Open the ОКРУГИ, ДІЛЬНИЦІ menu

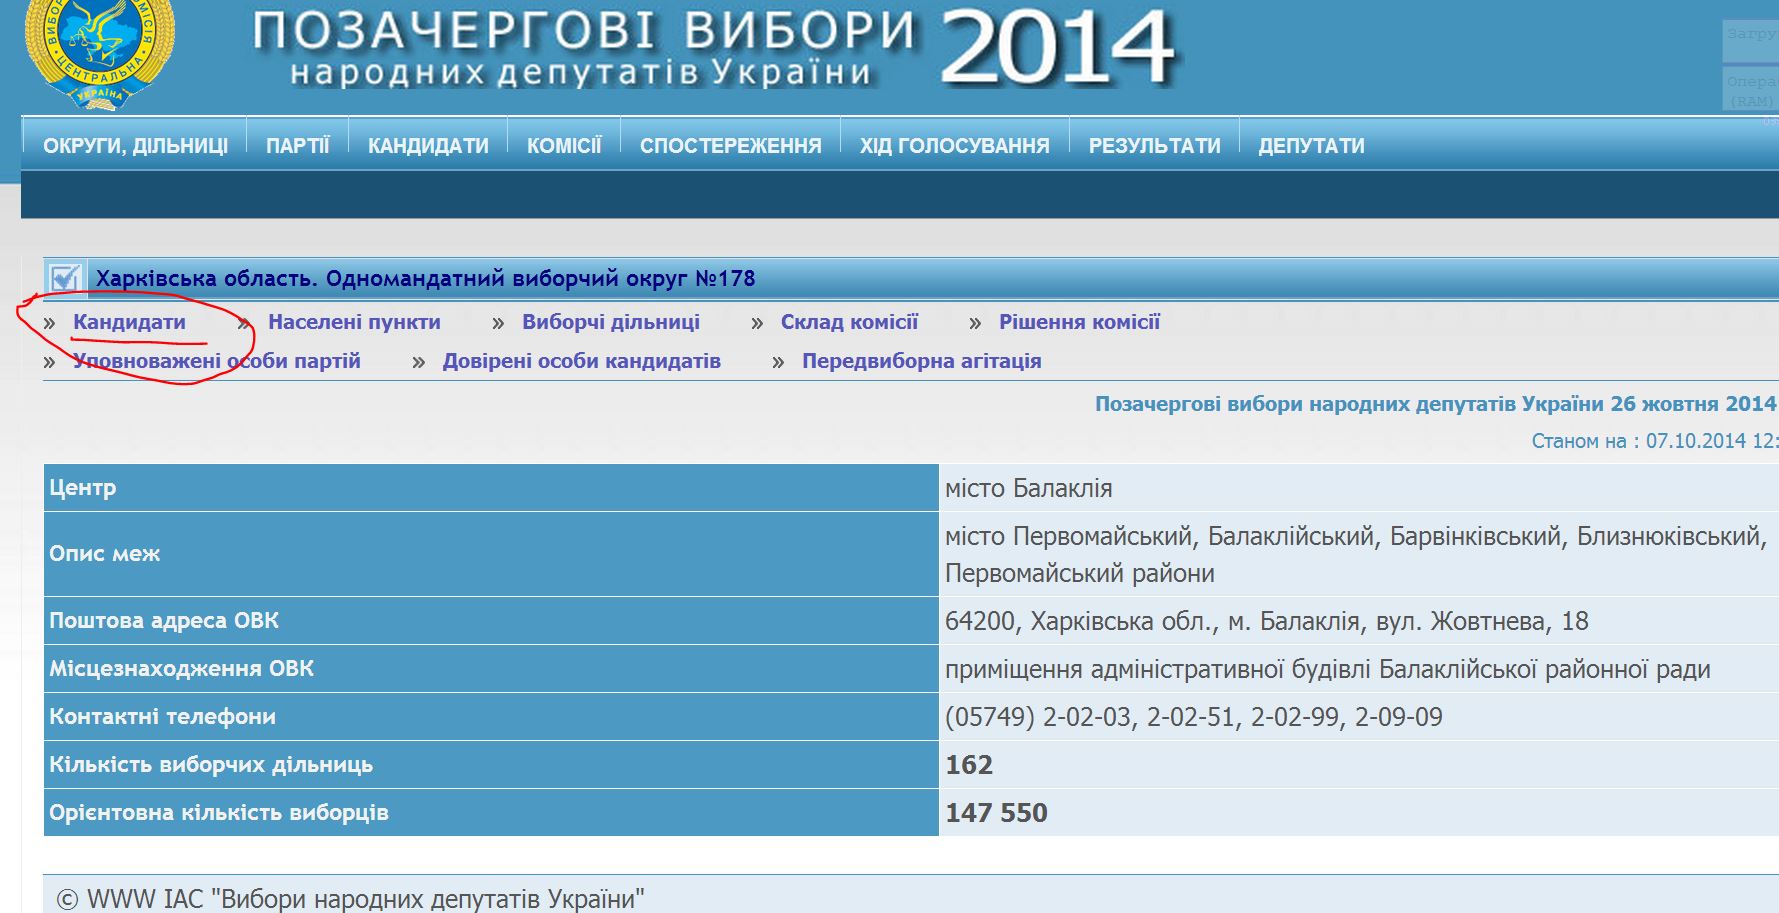click(x=135, y=146)
